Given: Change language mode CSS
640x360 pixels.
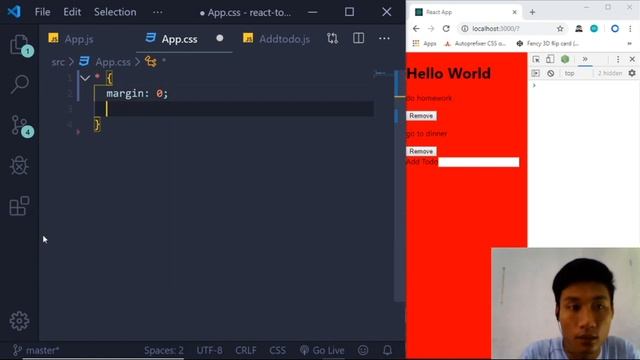Looking at the screenshot, I should (278, 350).
